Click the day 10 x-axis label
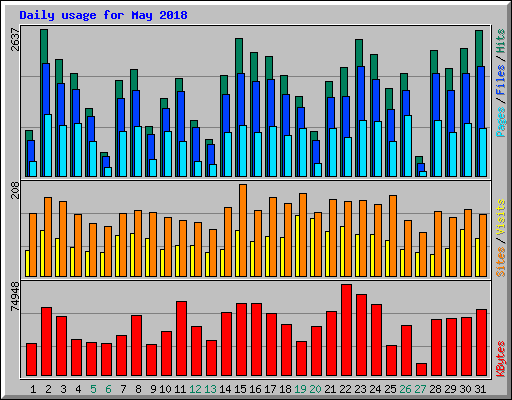 click(x=165, y=389)
